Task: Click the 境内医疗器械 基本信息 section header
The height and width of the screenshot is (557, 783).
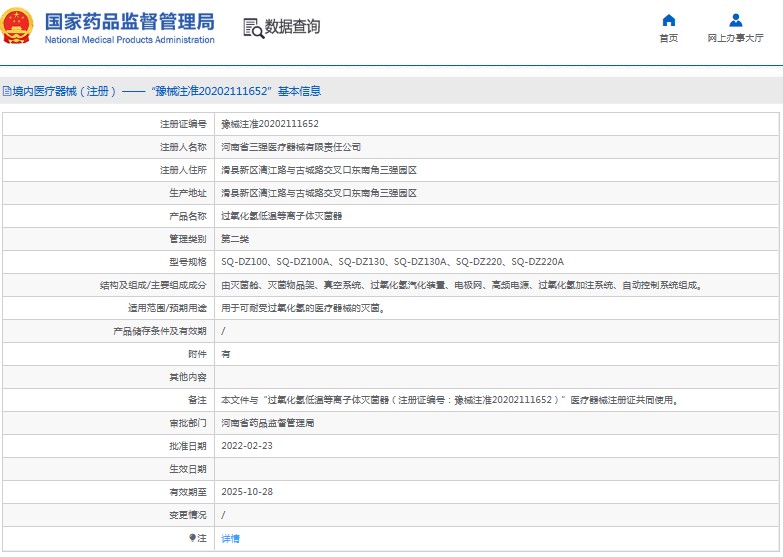Action: [x=167, y=91]
